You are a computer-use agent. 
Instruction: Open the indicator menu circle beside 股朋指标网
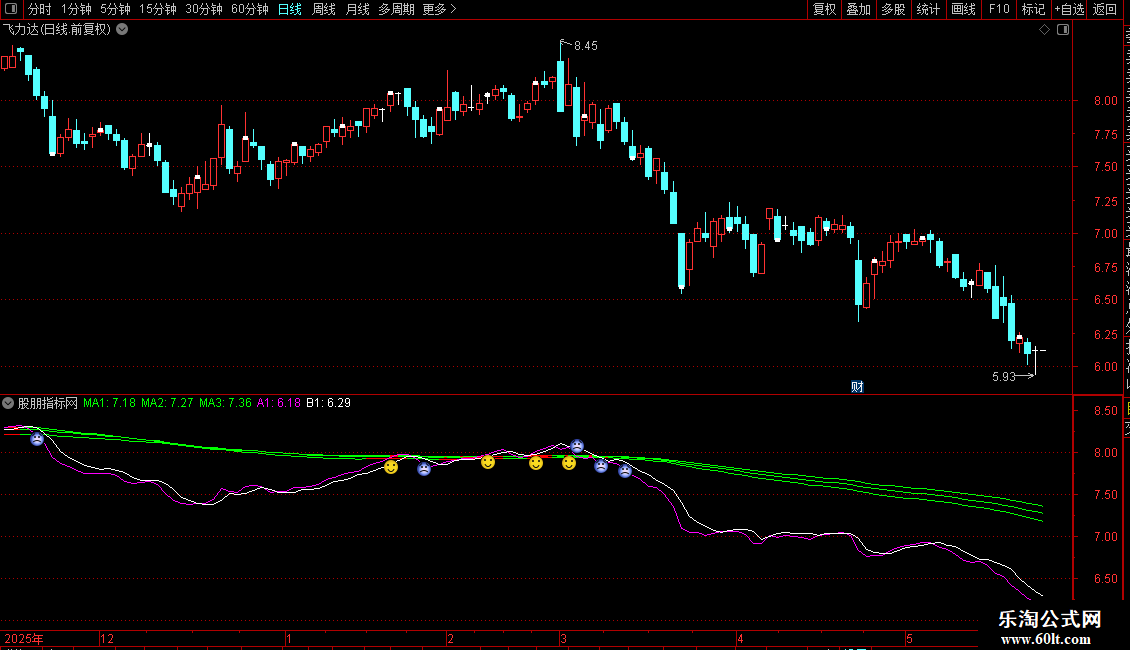[8, 403]
